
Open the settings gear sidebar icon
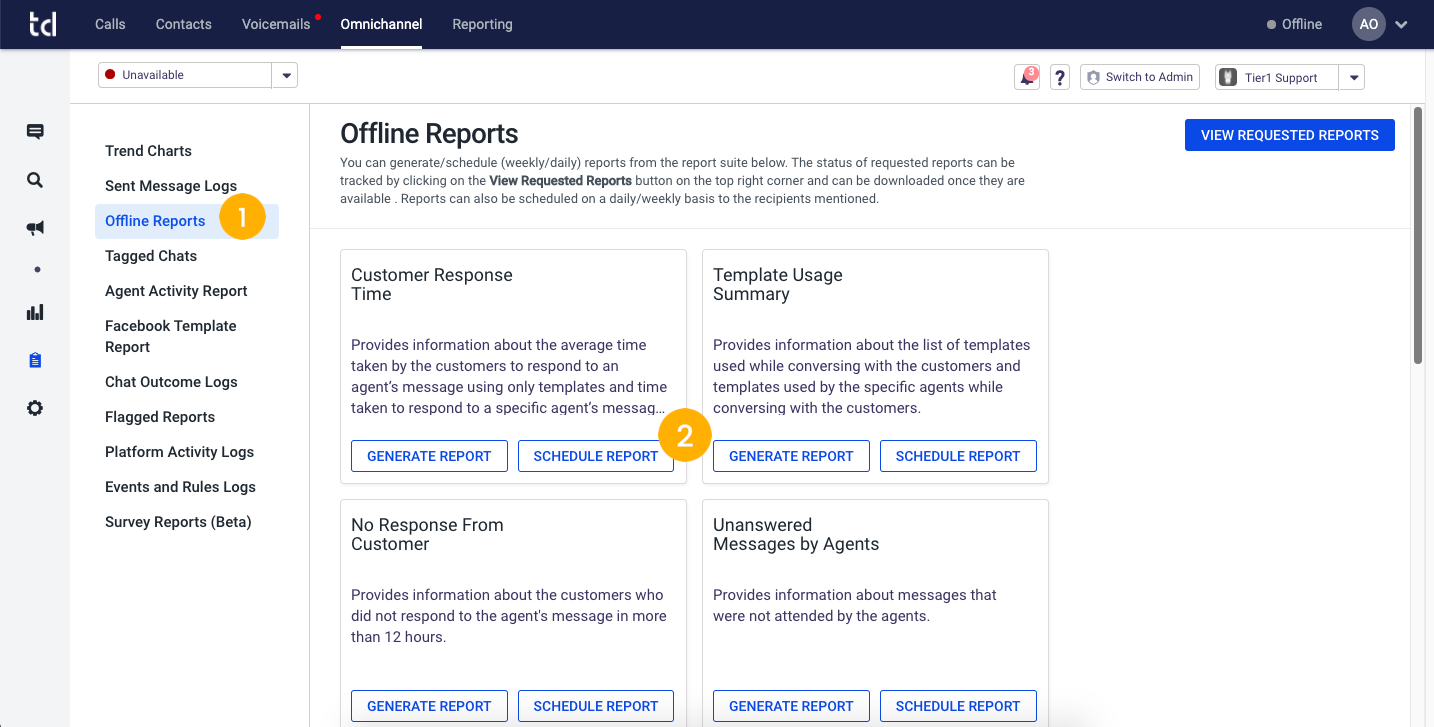pos(35,408)
